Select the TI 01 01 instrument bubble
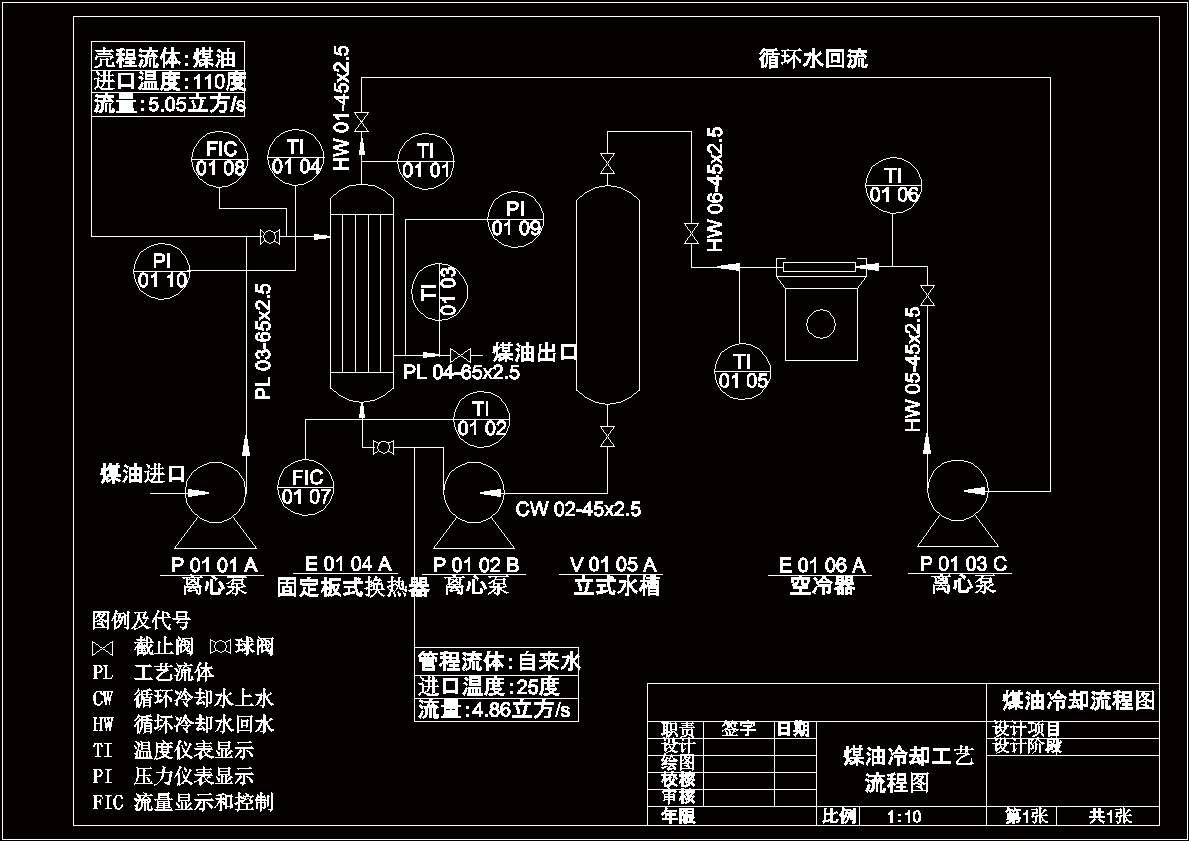1189x841 pixels. click(x=425, y=160)
